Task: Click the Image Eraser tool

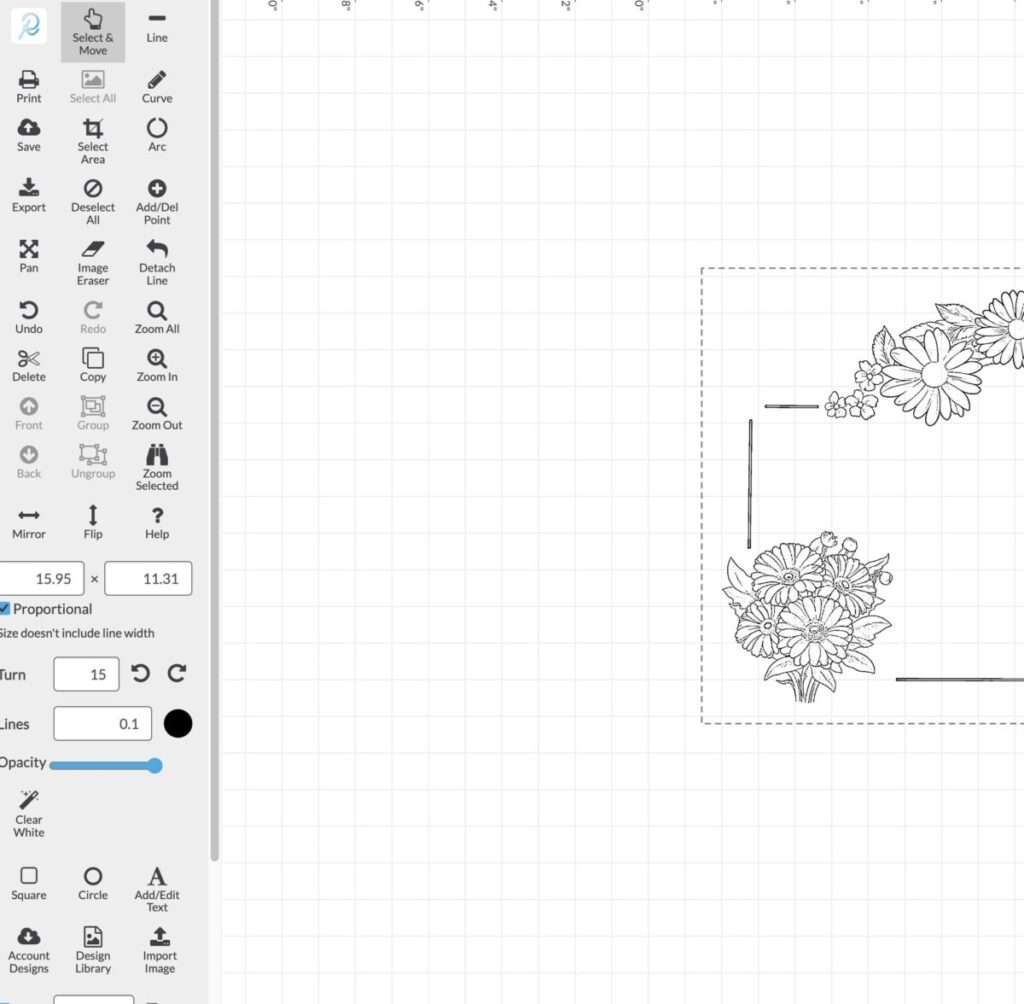Action: tap(93, 262)
